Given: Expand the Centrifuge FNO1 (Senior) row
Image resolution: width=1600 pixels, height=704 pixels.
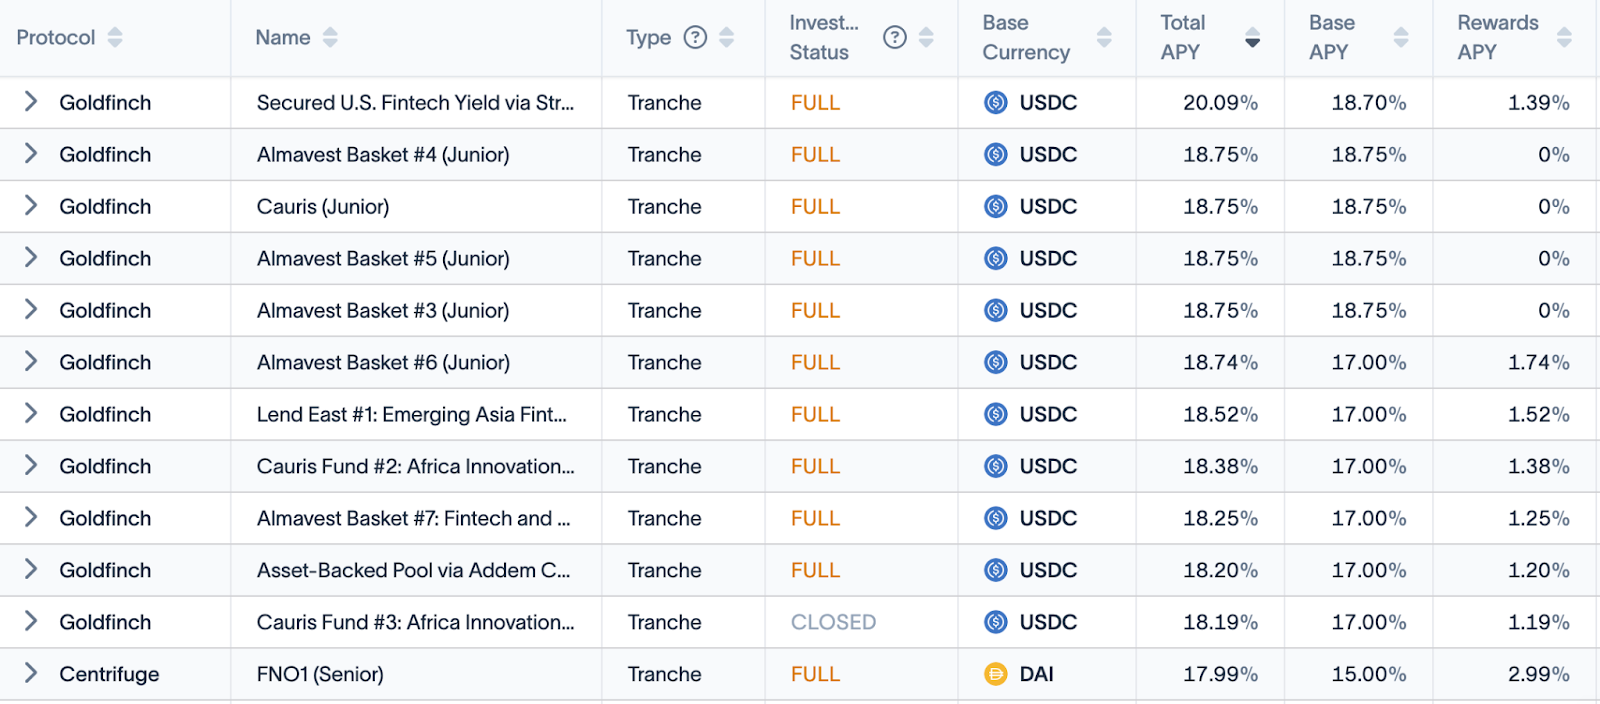Looking at the screenshot, I should 31,674.
